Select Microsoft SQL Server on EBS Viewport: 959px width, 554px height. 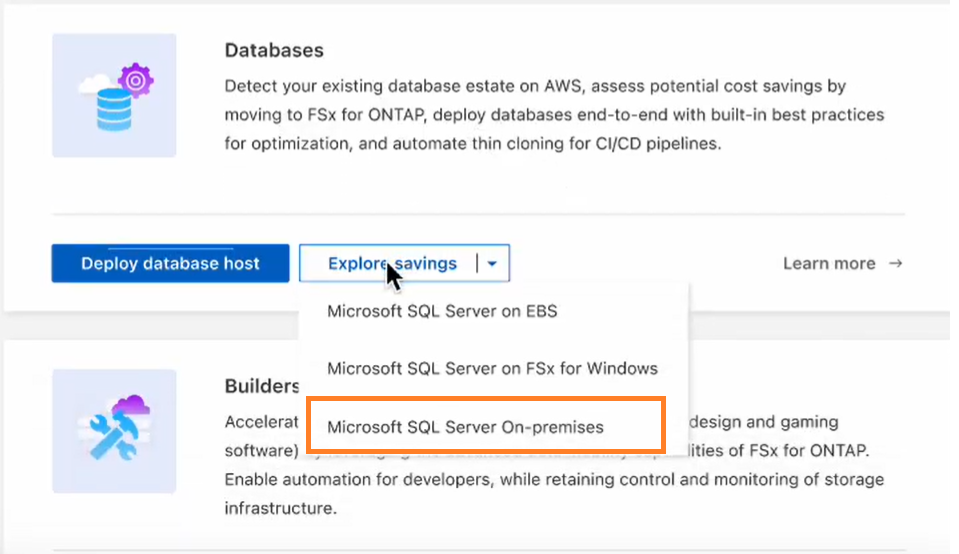click(442, 311)
